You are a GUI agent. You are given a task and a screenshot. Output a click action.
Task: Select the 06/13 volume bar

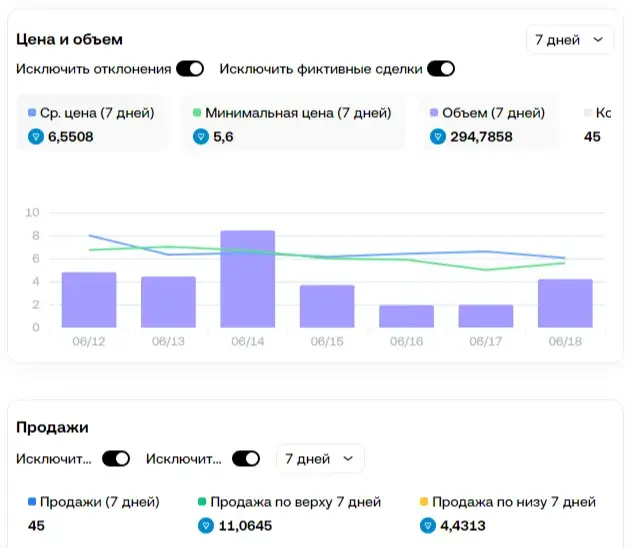point(168,302)
